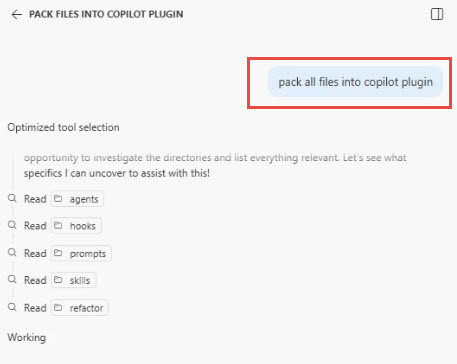Open the prompts folder link
Image resolution: width=457 pixels, height=364 pixels.
click(x=81, y=253)
